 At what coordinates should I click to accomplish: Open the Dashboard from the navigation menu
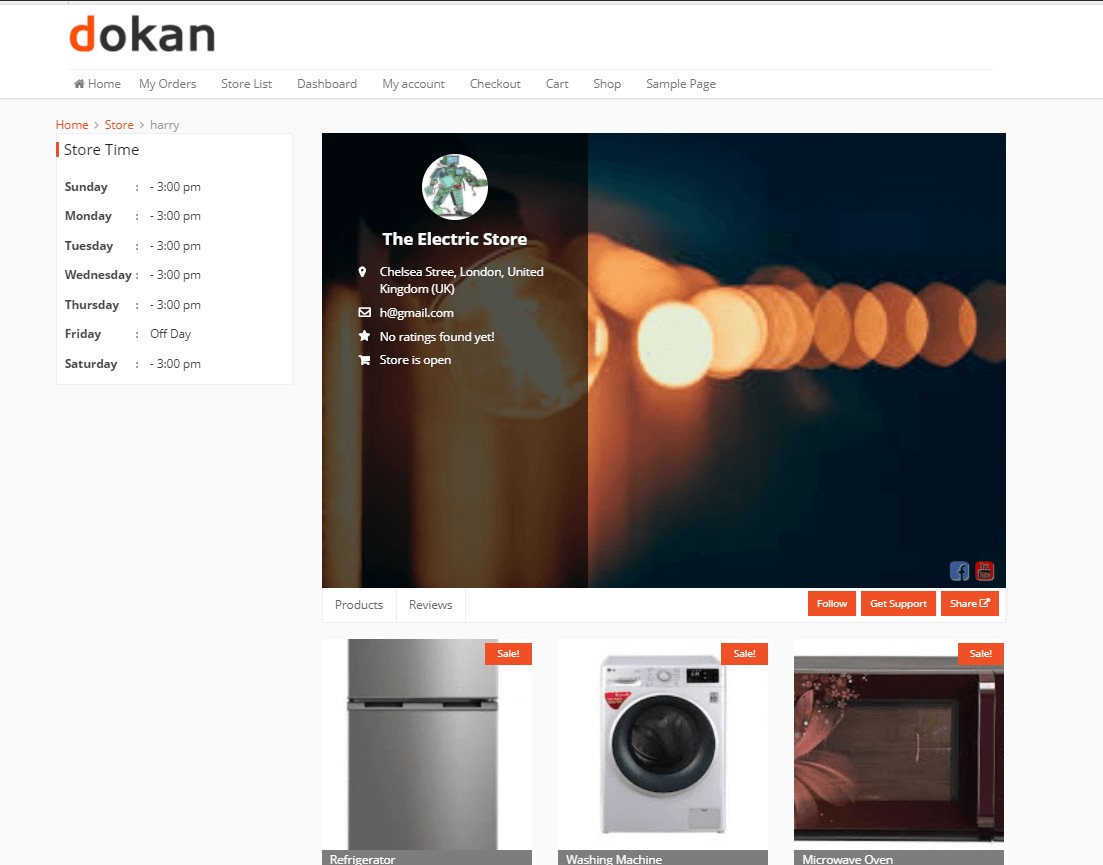coord(327,84)
